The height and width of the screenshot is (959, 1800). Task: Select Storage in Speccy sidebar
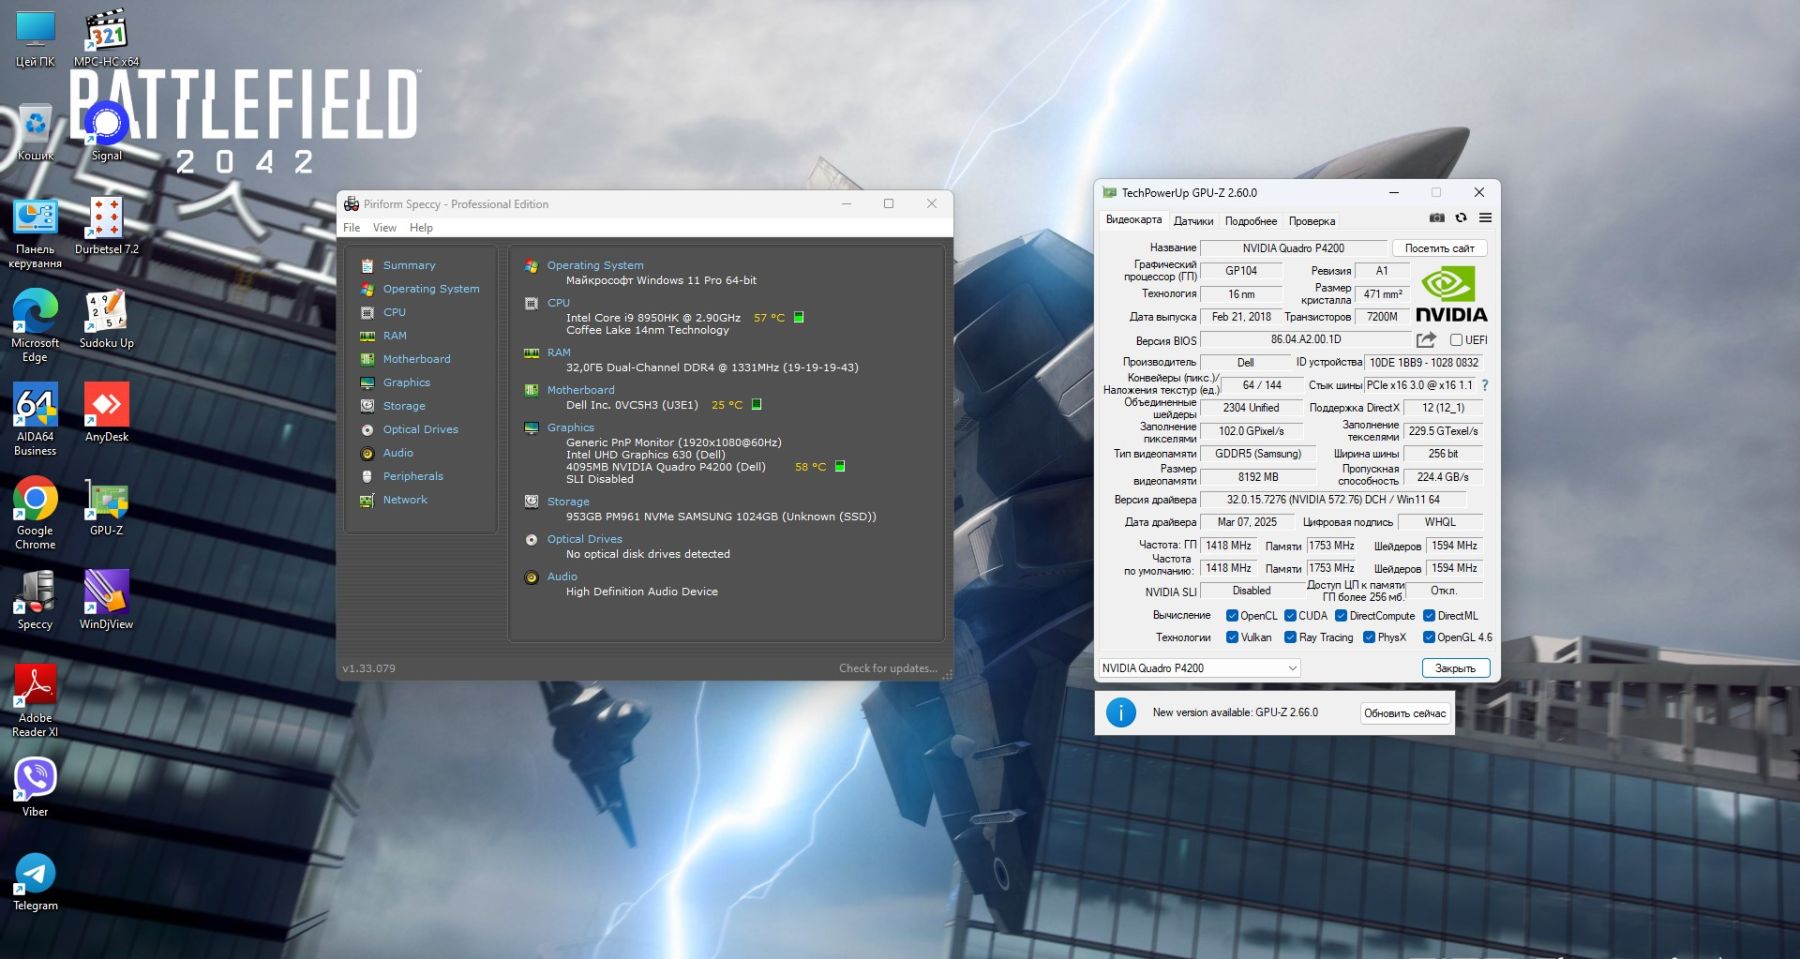[404, 406]
